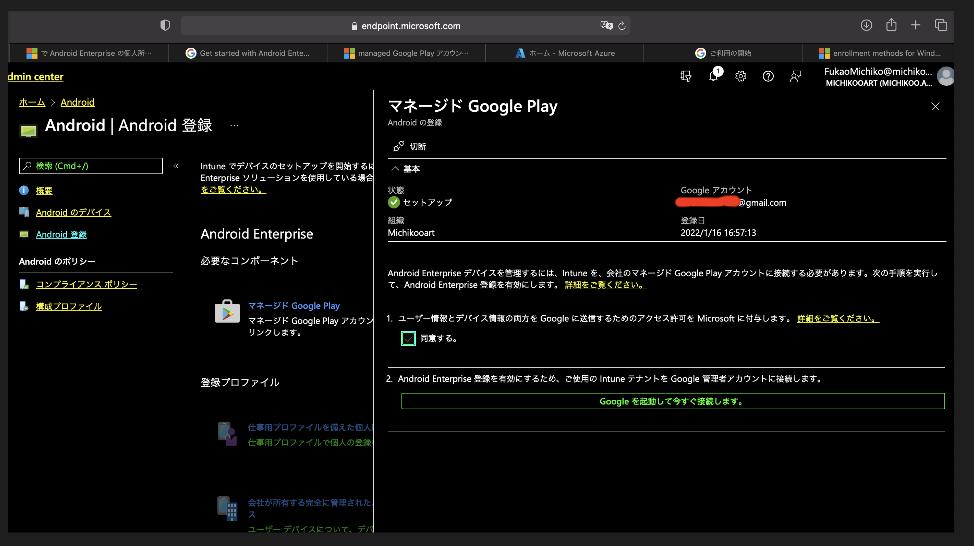The width and height of the screenshot is (974, 546).
Task: Click the personal work profile device icon
Action: pos(227,434)
